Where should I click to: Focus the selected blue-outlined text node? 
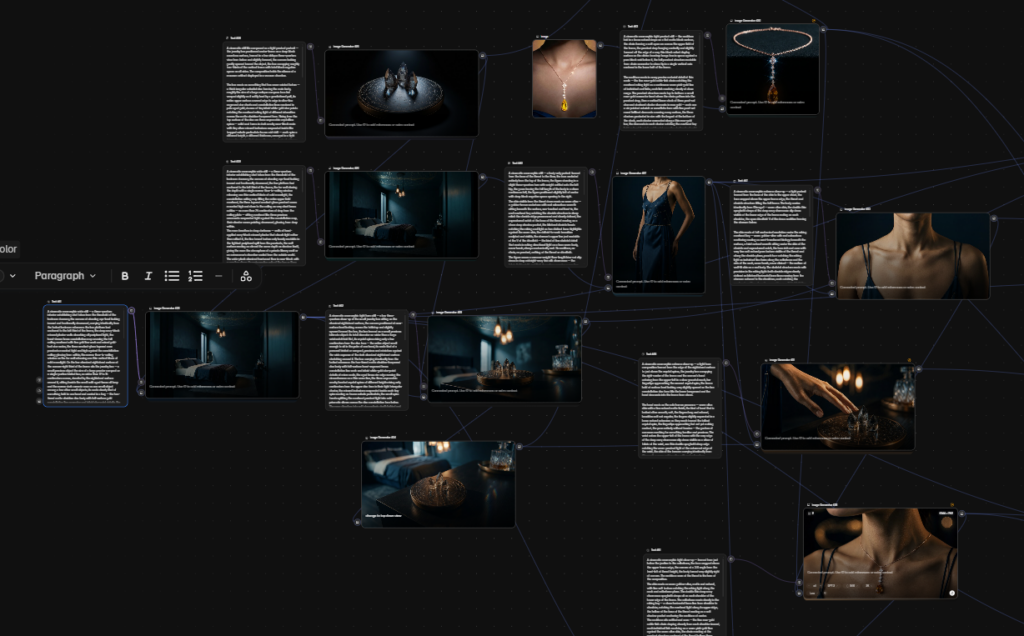pos(85,356)
